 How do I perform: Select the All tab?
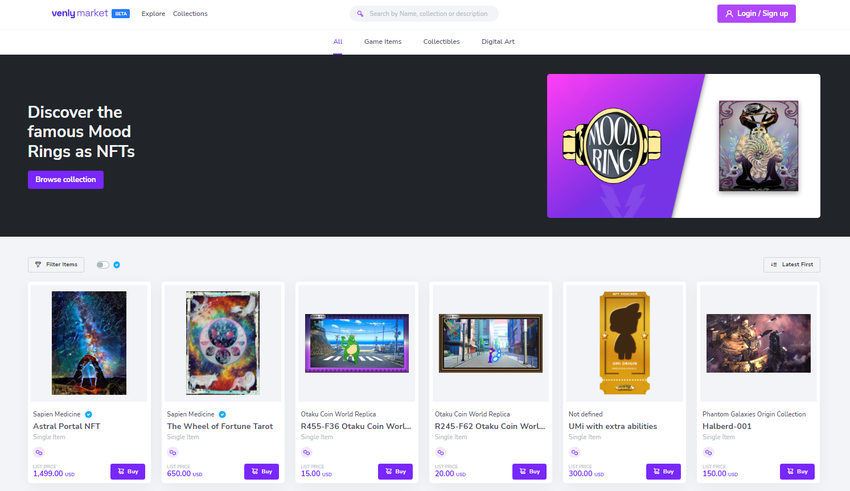coord(338,42)
